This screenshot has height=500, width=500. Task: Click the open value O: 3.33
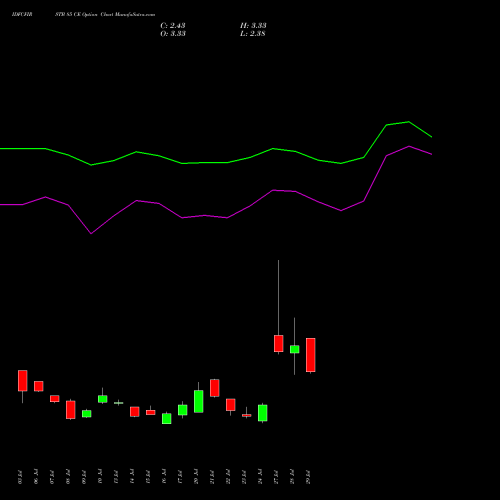pos(173,34)
